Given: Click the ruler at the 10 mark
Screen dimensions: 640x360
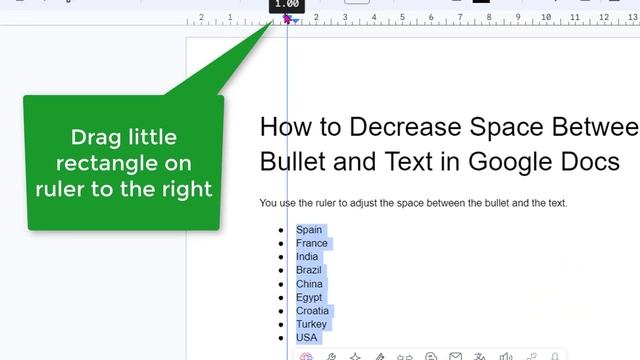Looking at the screenshot, I should tap(546, 18).
